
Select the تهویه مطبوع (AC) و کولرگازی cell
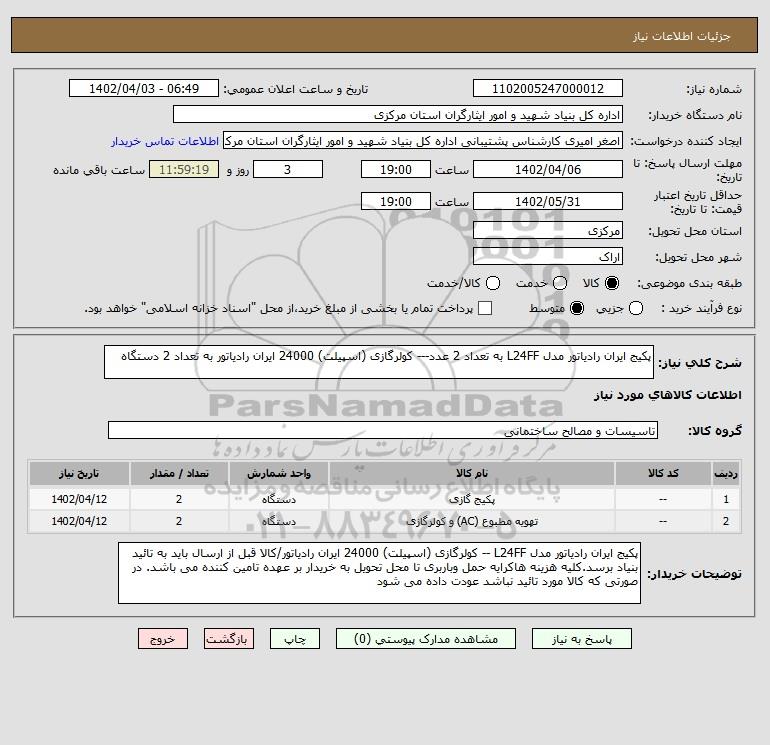click(x=471, y=521)
